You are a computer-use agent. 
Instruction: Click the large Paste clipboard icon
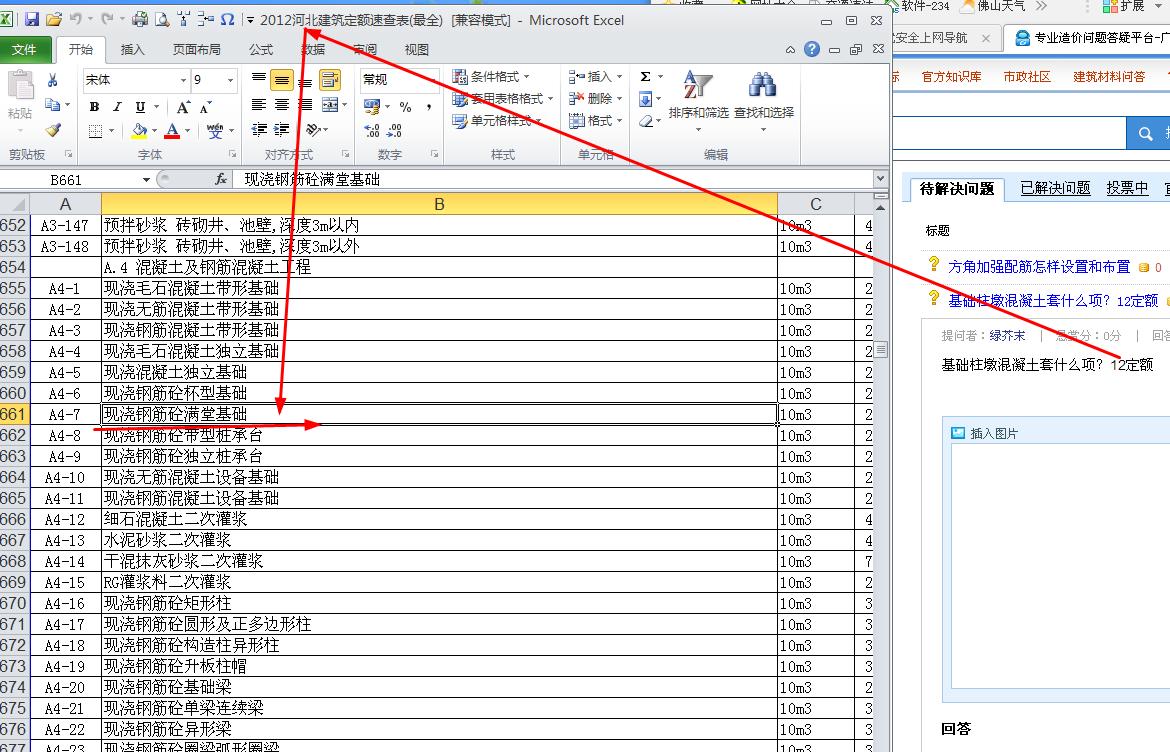click(x=20, y=86)
